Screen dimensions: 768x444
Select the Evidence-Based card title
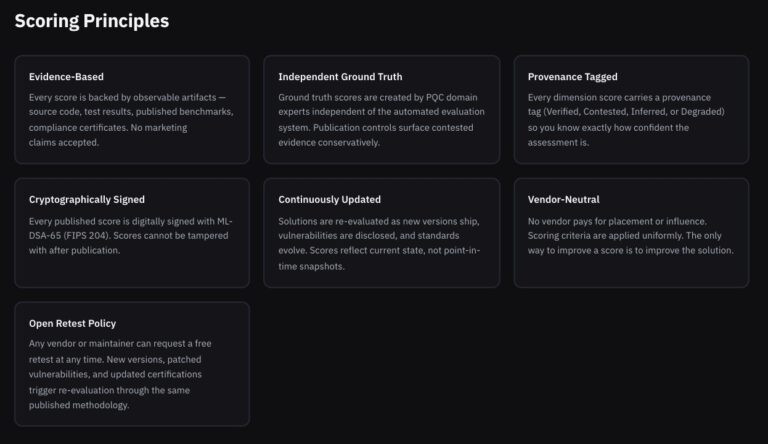66,76
